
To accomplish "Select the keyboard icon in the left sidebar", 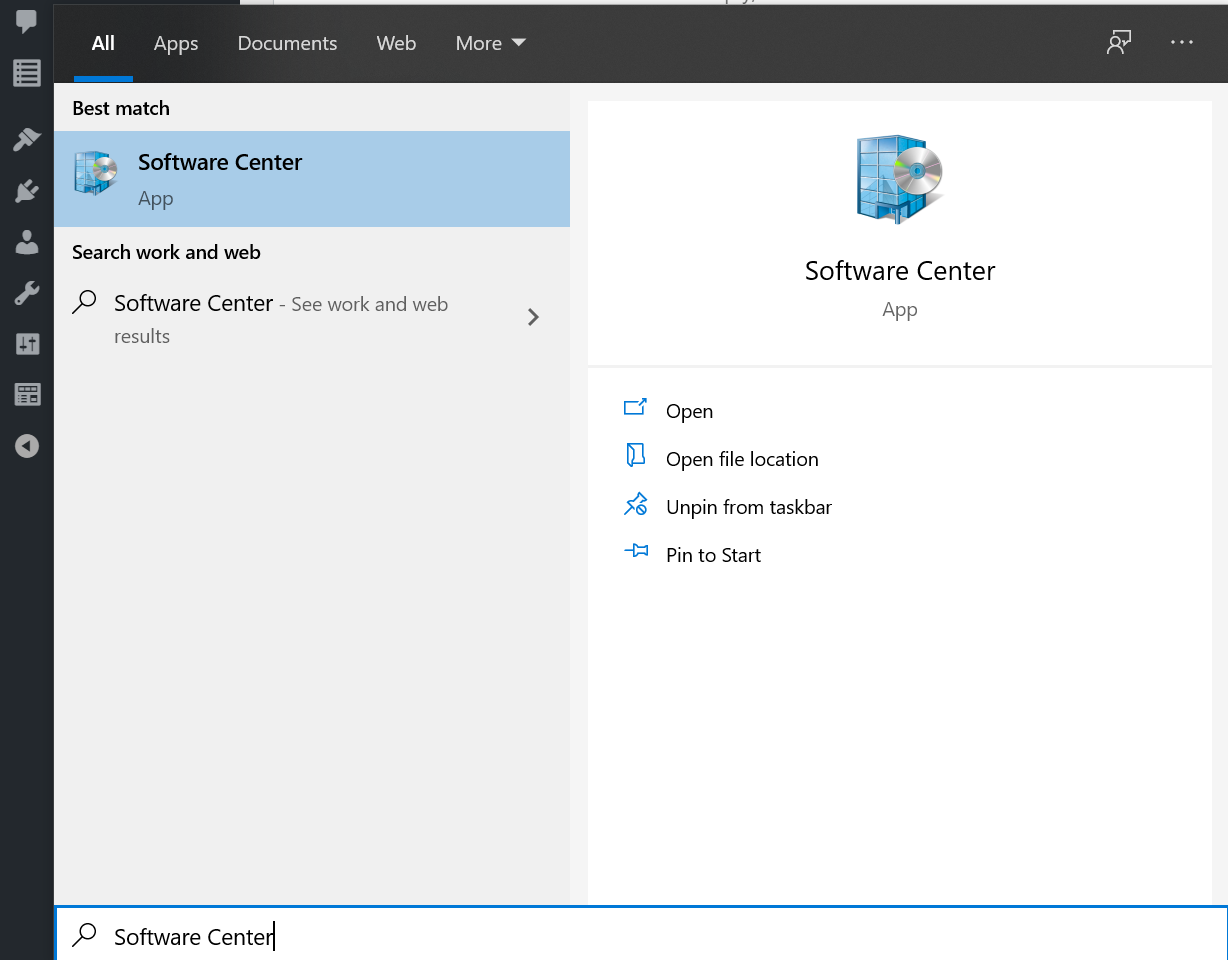I will (25, 394).
